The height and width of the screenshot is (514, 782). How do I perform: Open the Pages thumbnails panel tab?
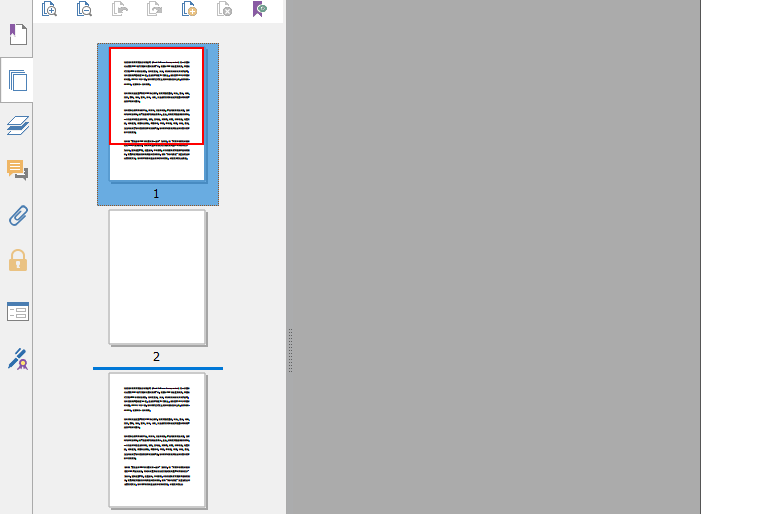17,80
